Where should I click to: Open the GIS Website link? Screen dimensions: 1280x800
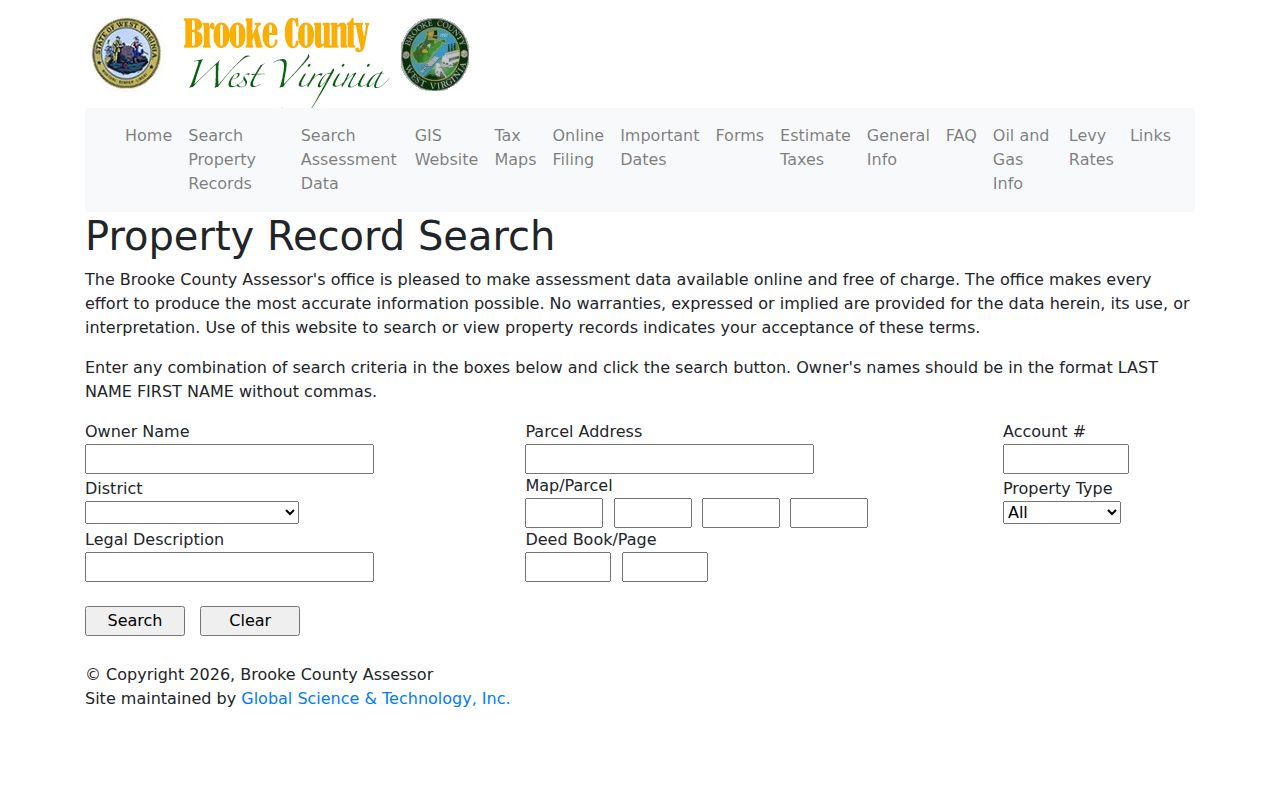[x=446, y=147]
